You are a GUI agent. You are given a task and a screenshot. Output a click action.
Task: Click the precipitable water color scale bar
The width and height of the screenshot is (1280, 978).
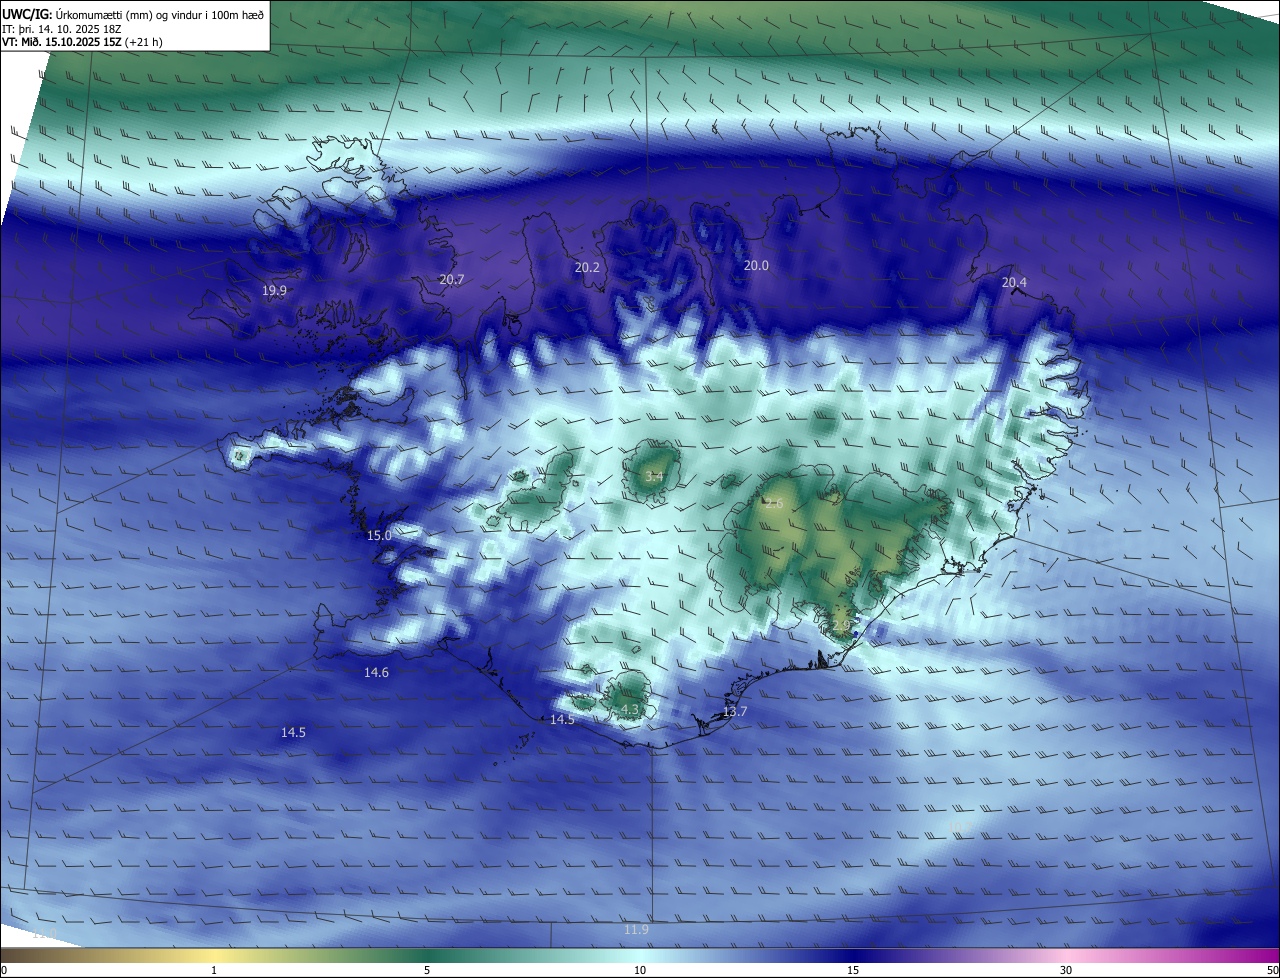tap(640, 955)
